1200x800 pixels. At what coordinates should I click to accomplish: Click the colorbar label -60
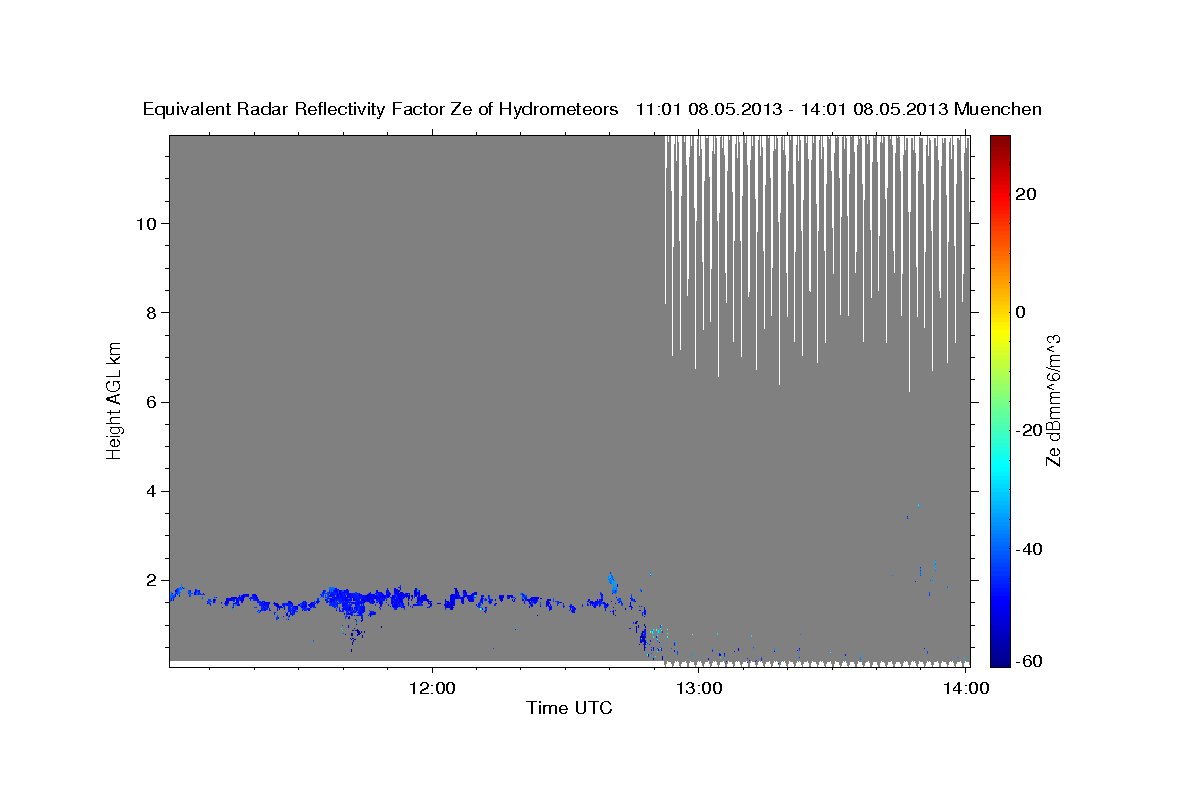(1030, 663)
